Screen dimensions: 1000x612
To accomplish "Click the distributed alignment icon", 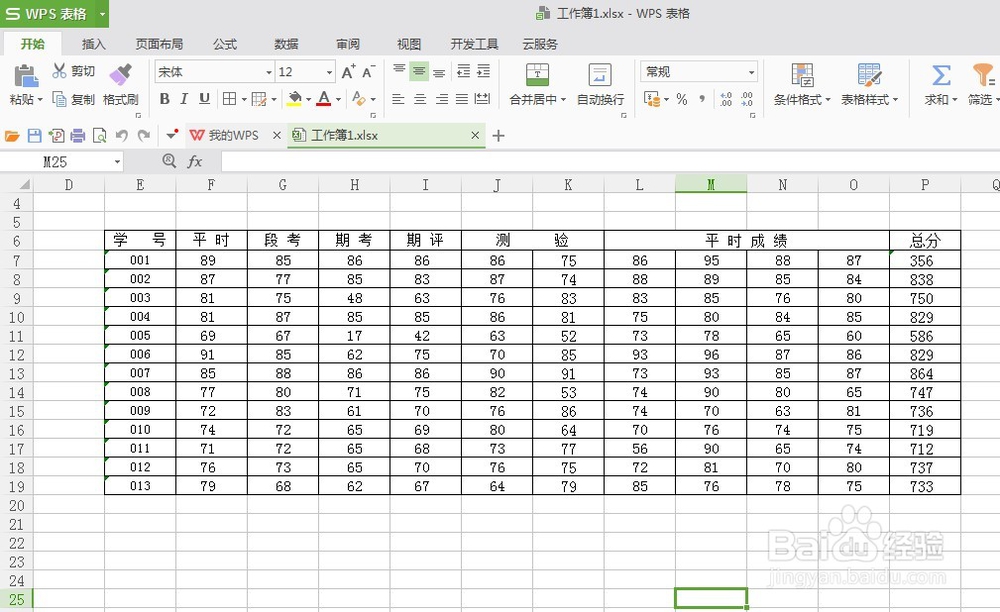I will [x=483, y=99].
